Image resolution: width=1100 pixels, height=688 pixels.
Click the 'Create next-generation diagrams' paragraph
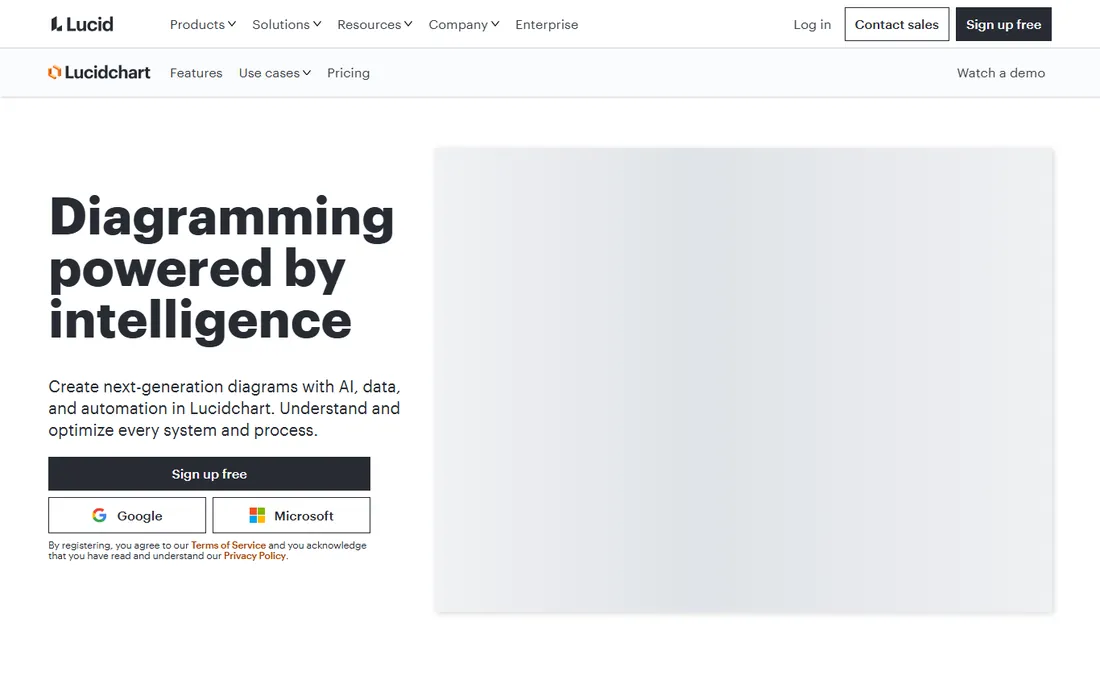(224, 408)
